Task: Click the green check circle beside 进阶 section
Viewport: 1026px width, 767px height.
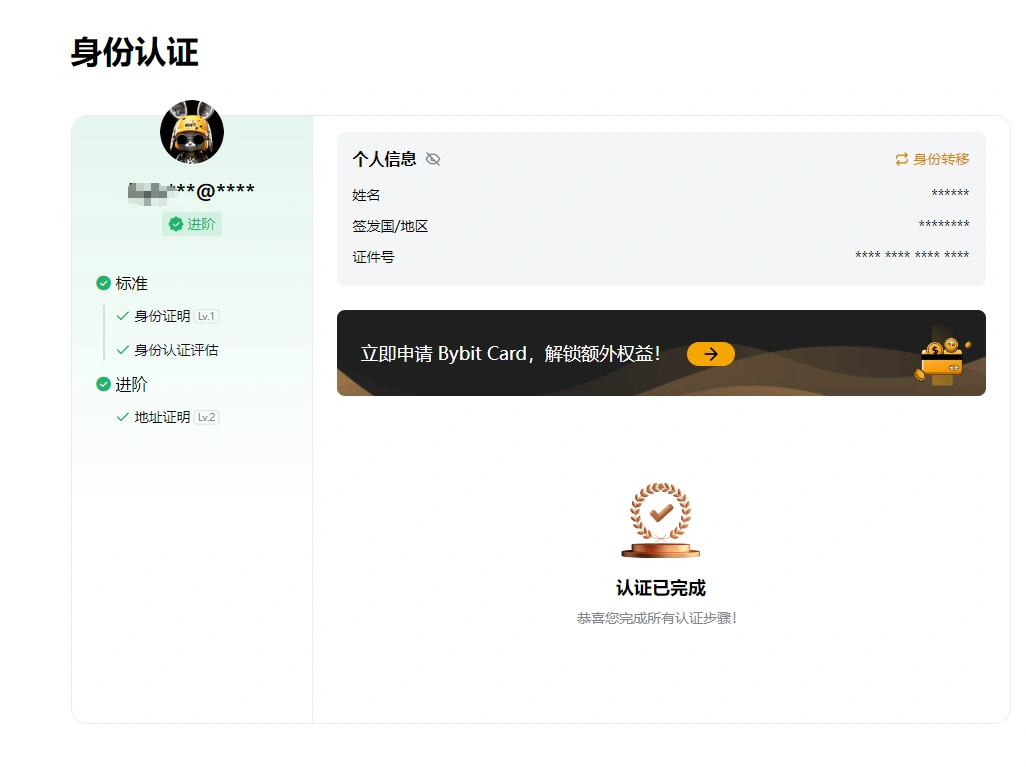Action: point(103,384)
